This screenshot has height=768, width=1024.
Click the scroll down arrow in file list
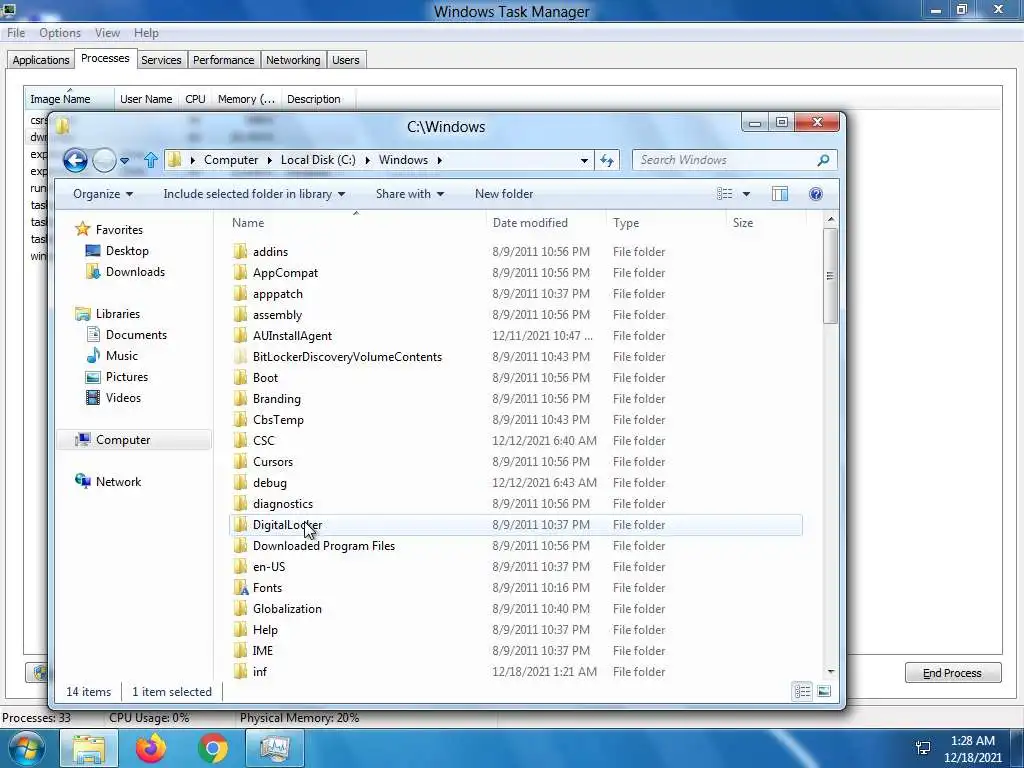click(x=830, y=671)
